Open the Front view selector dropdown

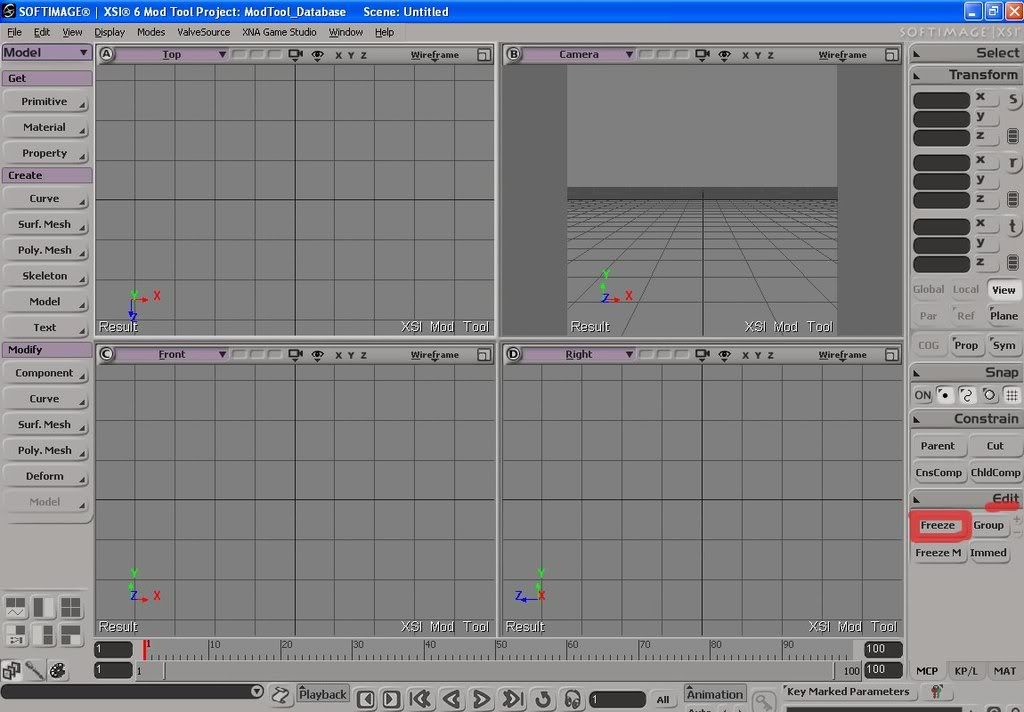click(172, 355)
